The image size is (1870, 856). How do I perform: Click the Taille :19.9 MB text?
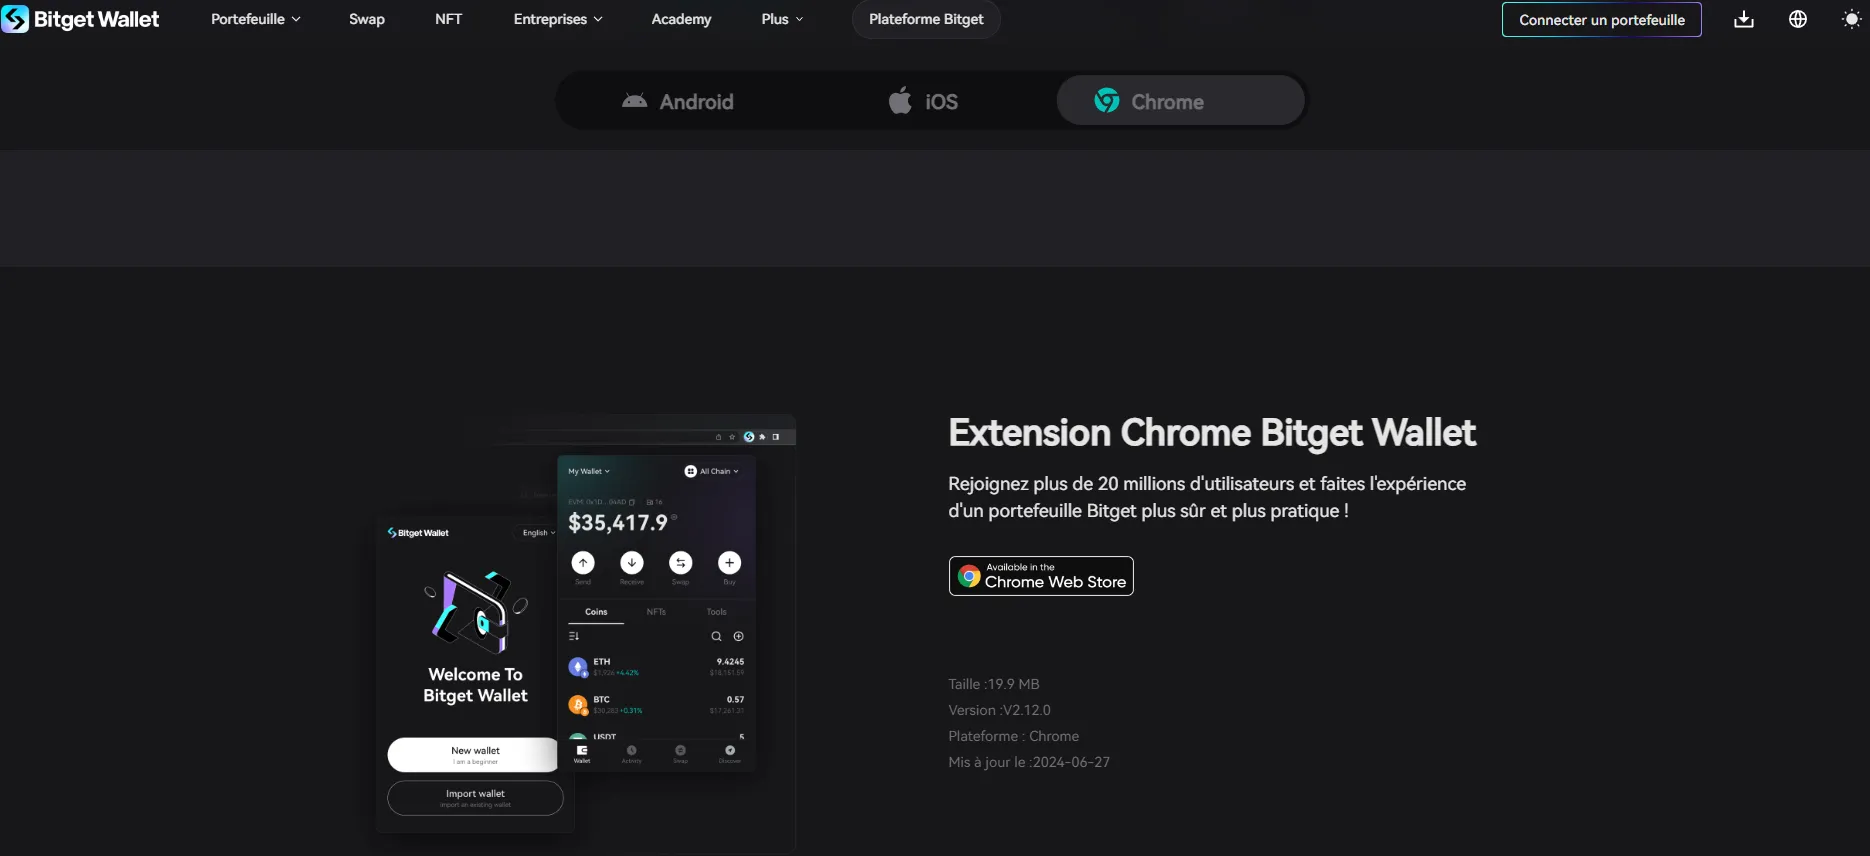coord(994,684)
